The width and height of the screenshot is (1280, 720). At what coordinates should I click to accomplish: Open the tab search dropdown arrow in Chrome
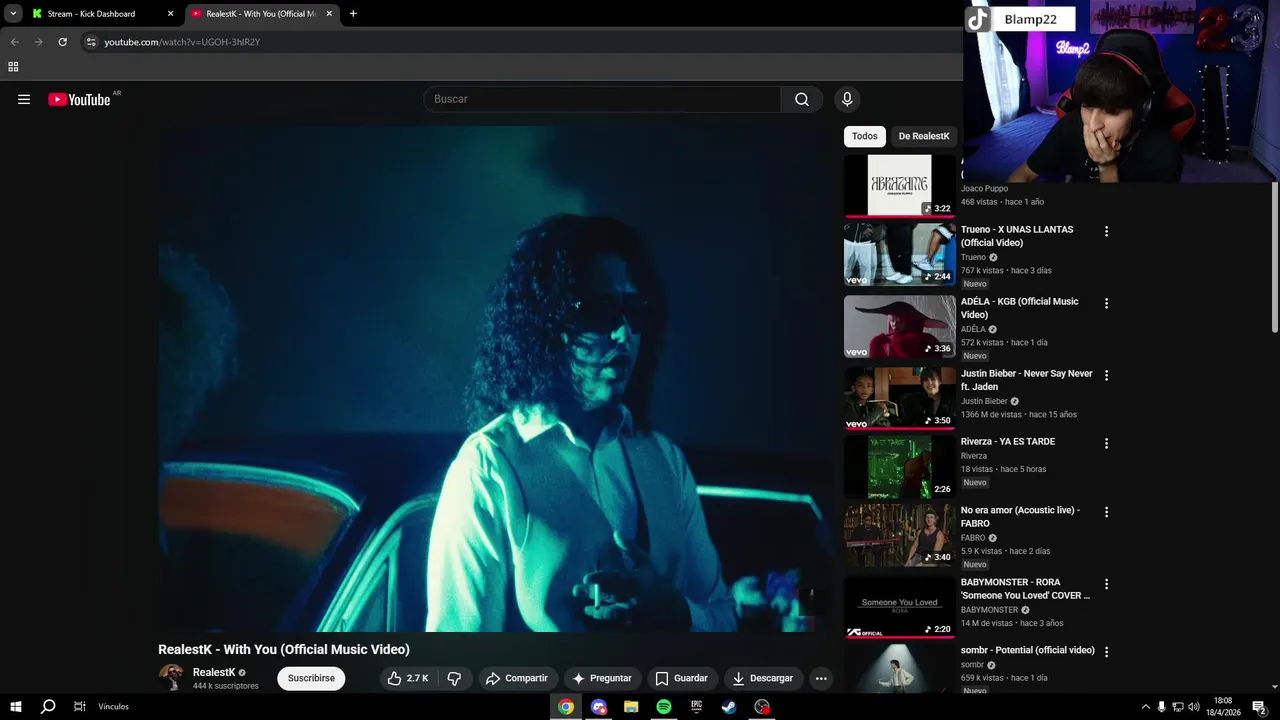[13, 14]
